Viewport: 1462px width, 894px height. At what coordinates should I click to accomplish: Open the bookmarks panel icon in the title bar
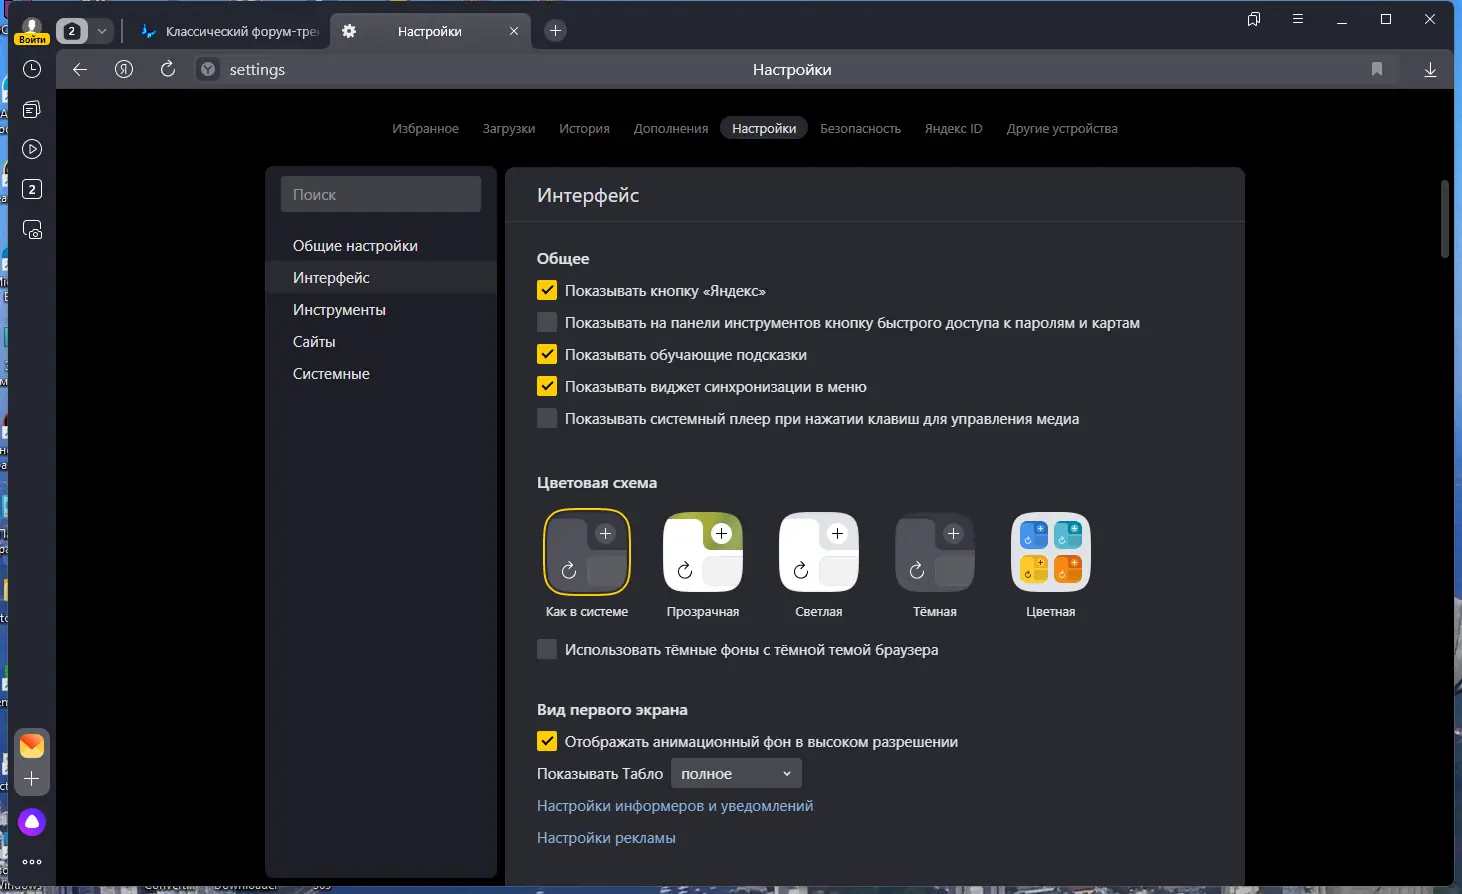tap(1254, 19)
